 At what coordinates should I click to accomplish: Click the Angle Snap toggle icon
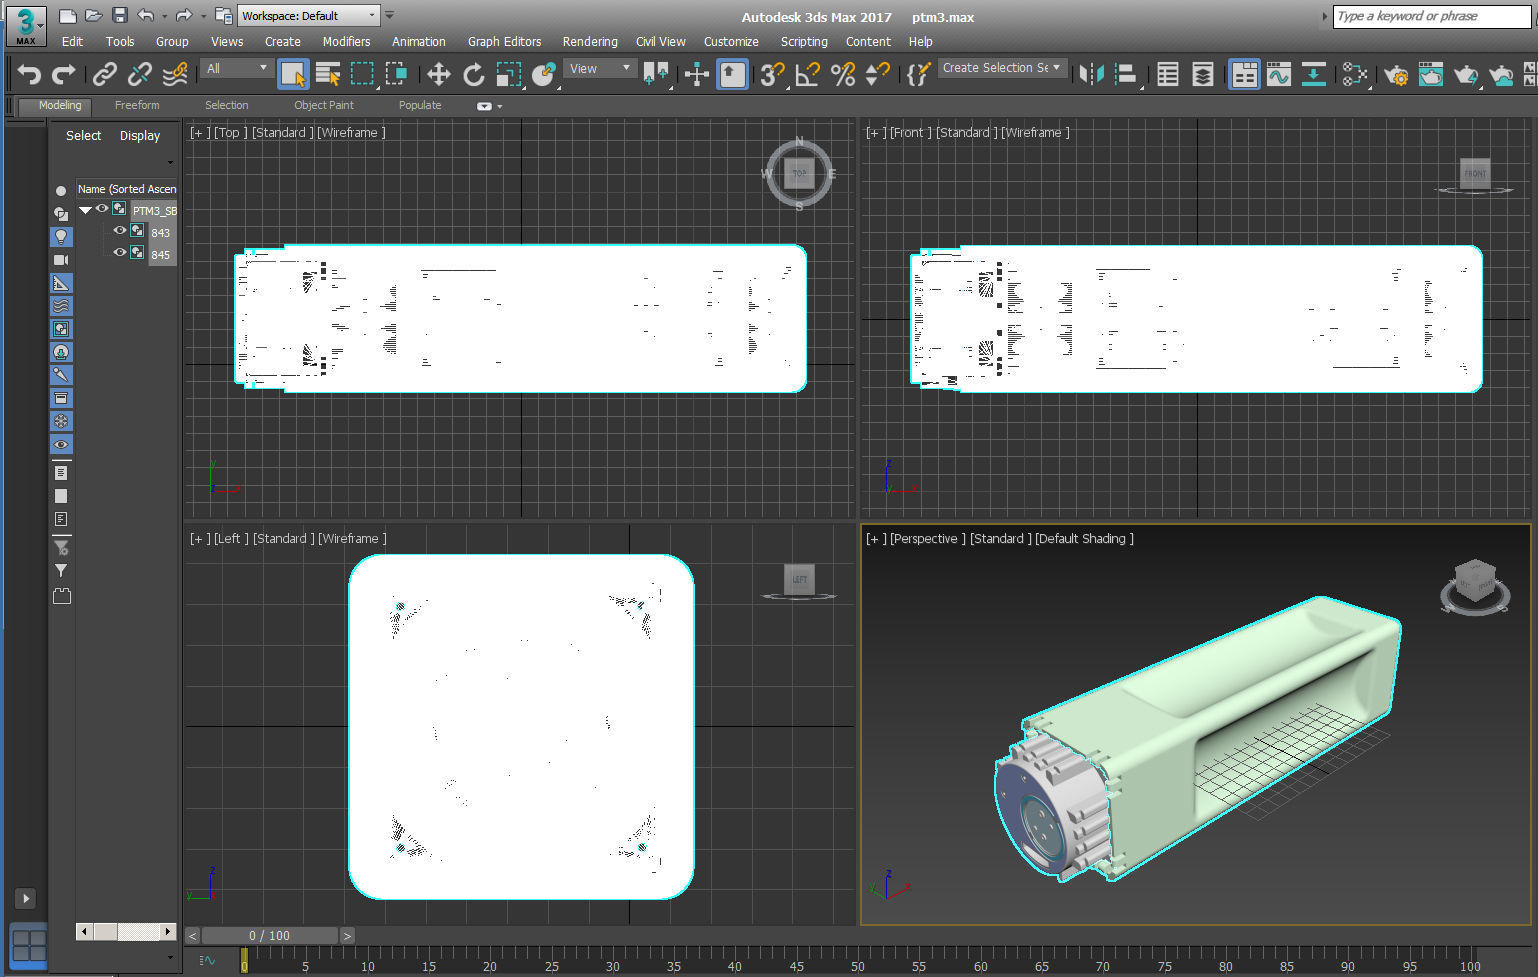click(807, 74)
